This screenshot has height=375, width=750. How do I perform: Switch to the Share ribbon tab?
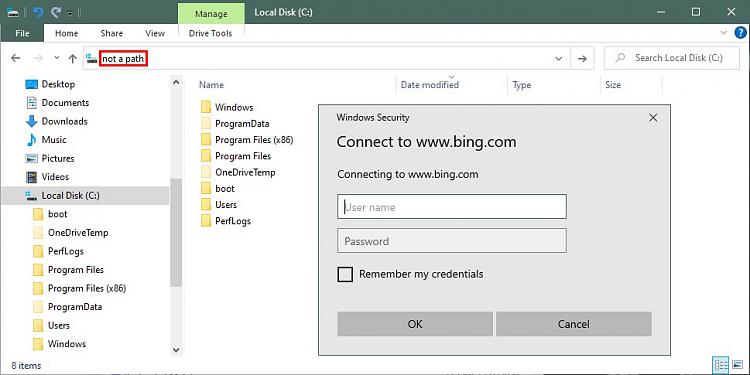111,33
